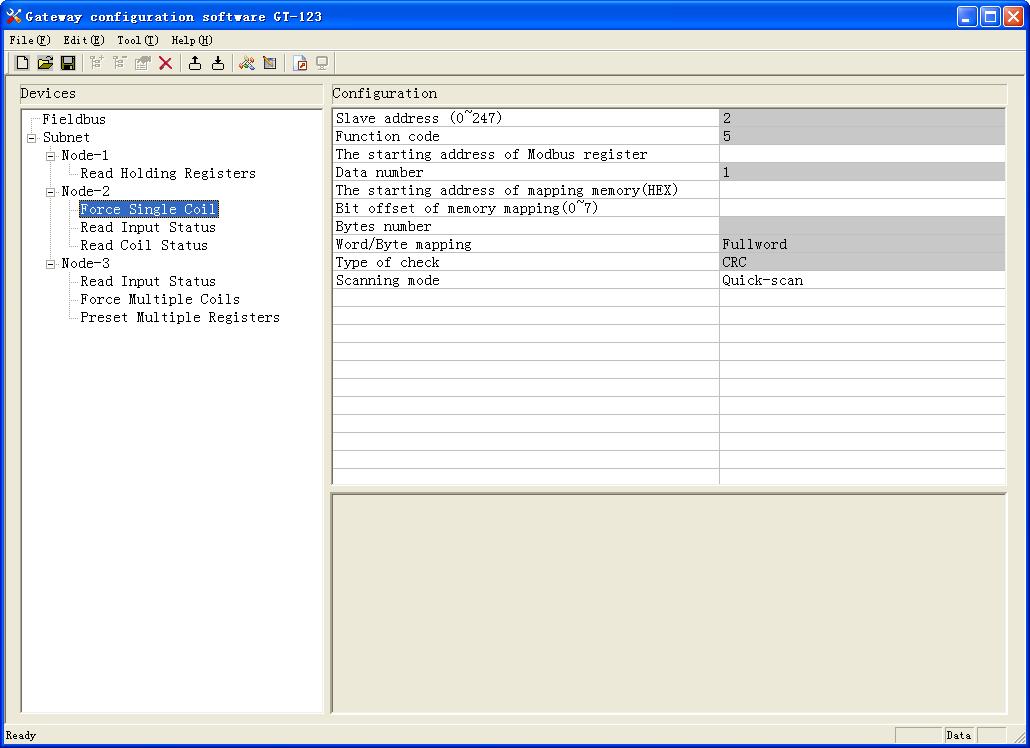Click the upload configuration arrow icon
Image resolution: width=1030 pixels, height=748 pixels.
click(x=195, y=63)
